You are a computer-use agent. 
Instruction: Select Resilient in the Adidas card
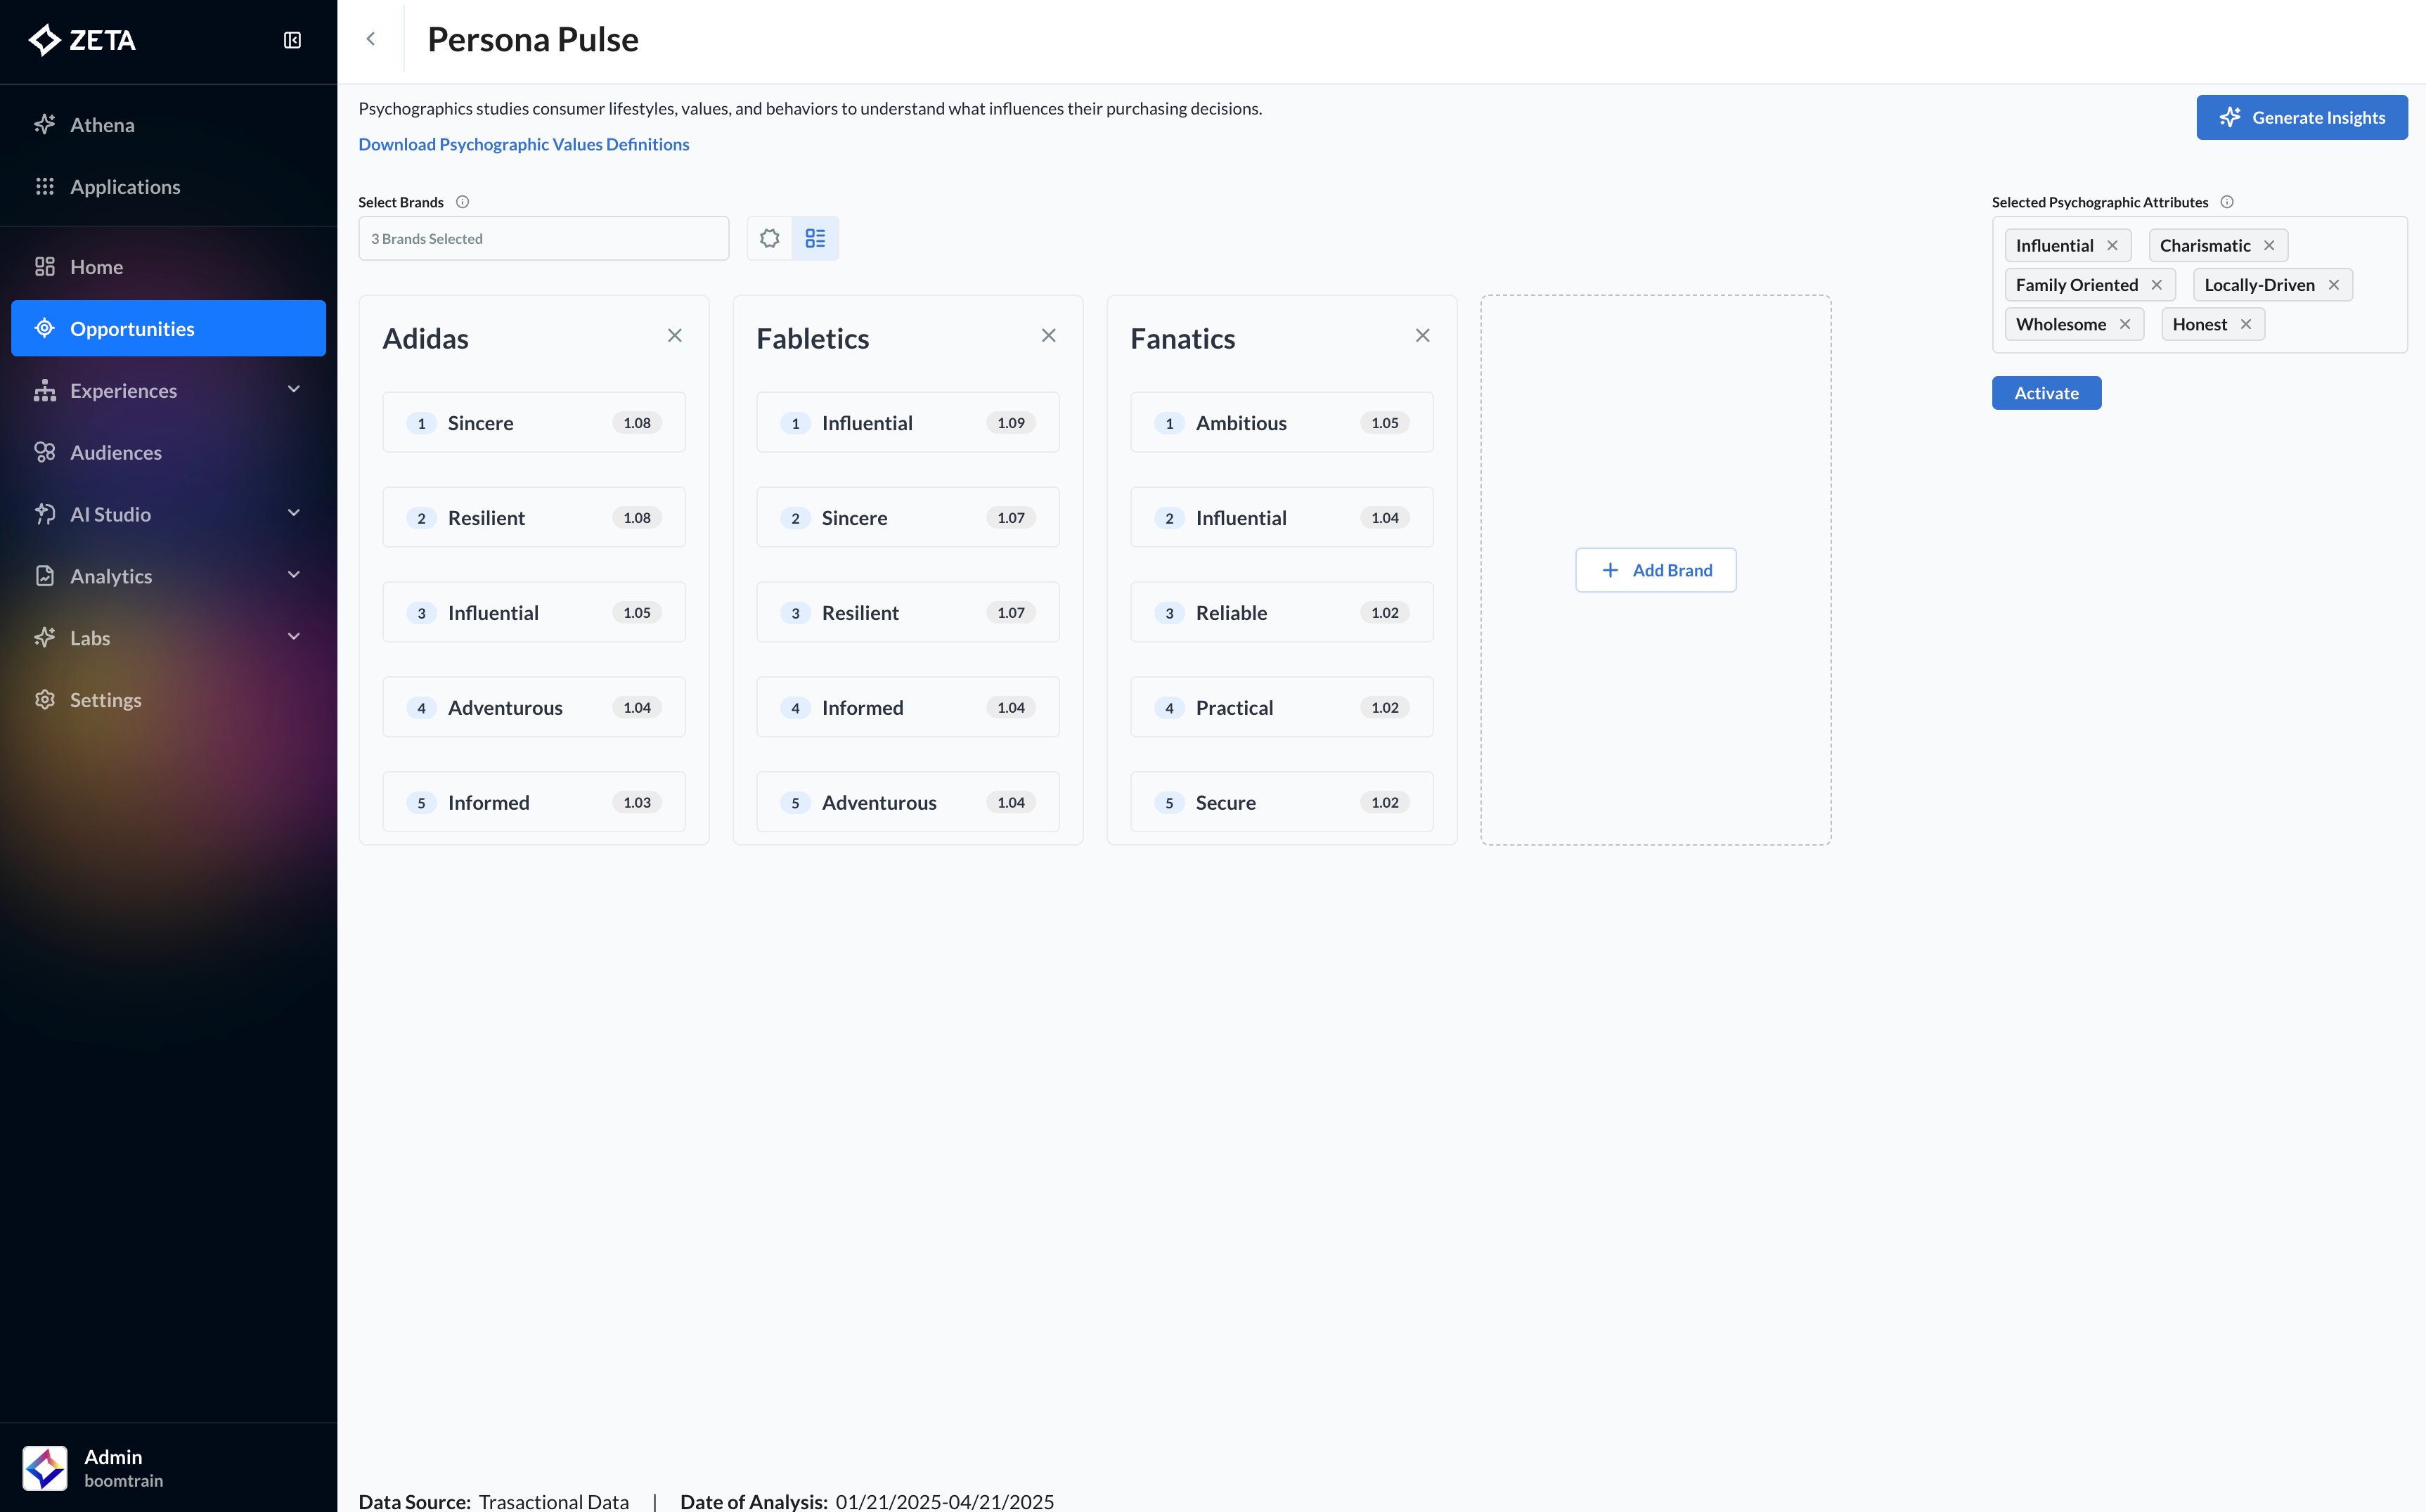tap(534, 518)
